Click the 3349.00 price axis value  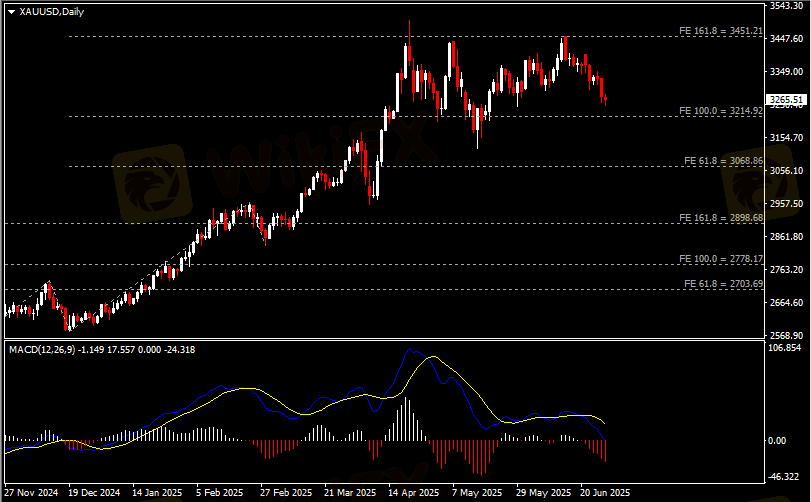pos(786,71)
